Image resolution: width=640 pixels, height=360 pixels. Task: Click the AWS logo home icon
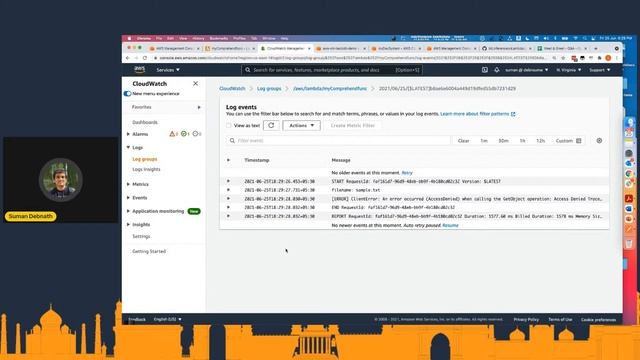(x=140, y=69)
